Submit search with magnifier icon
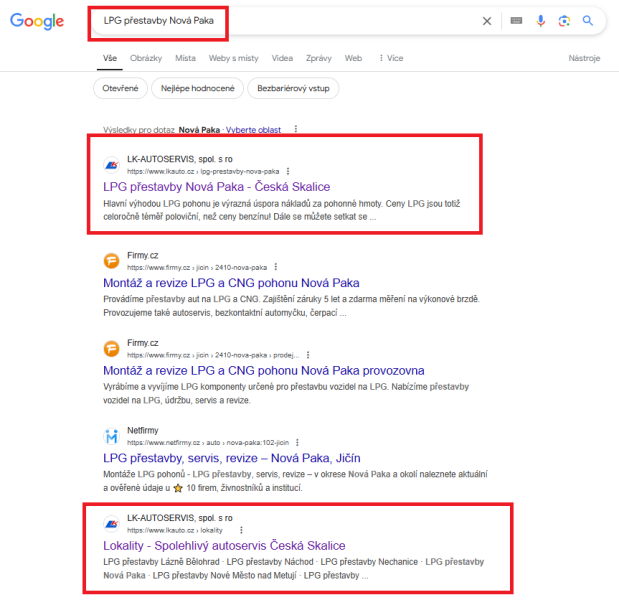Screen dimensions: 619x600 click(588, 21)
